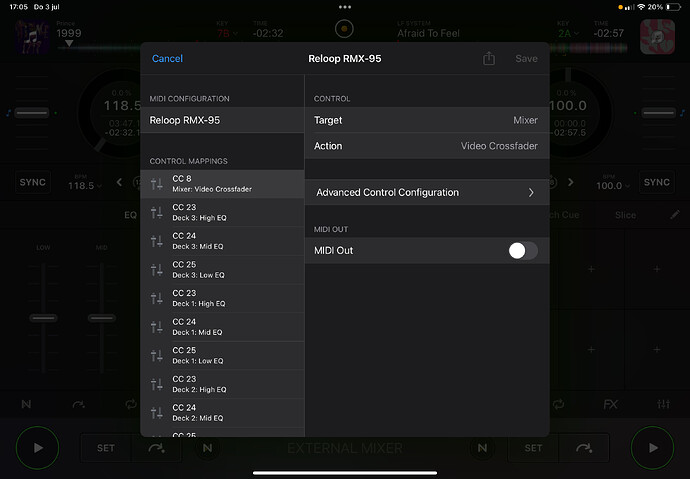Open Advanced Control Configuration
The image size is (690, 479).
427,192
